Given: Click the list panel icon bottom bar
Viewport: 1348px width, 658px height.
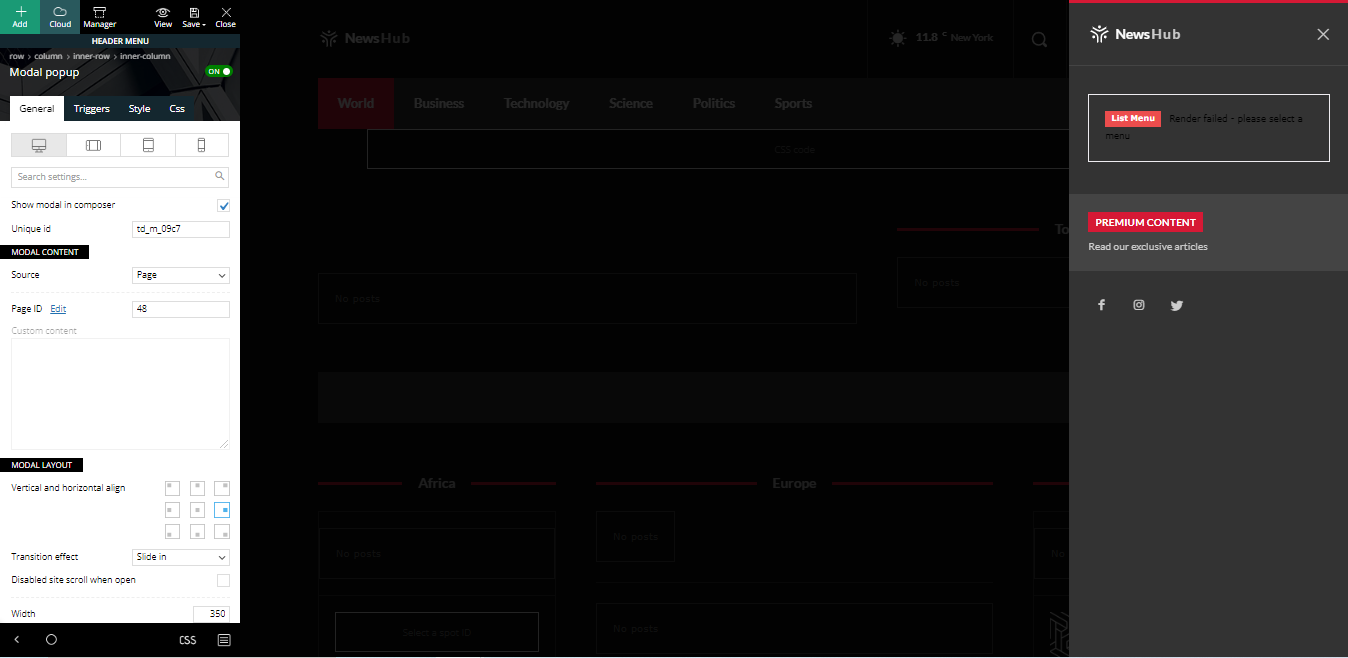Looking at the screenshot, I should [224, 640].
